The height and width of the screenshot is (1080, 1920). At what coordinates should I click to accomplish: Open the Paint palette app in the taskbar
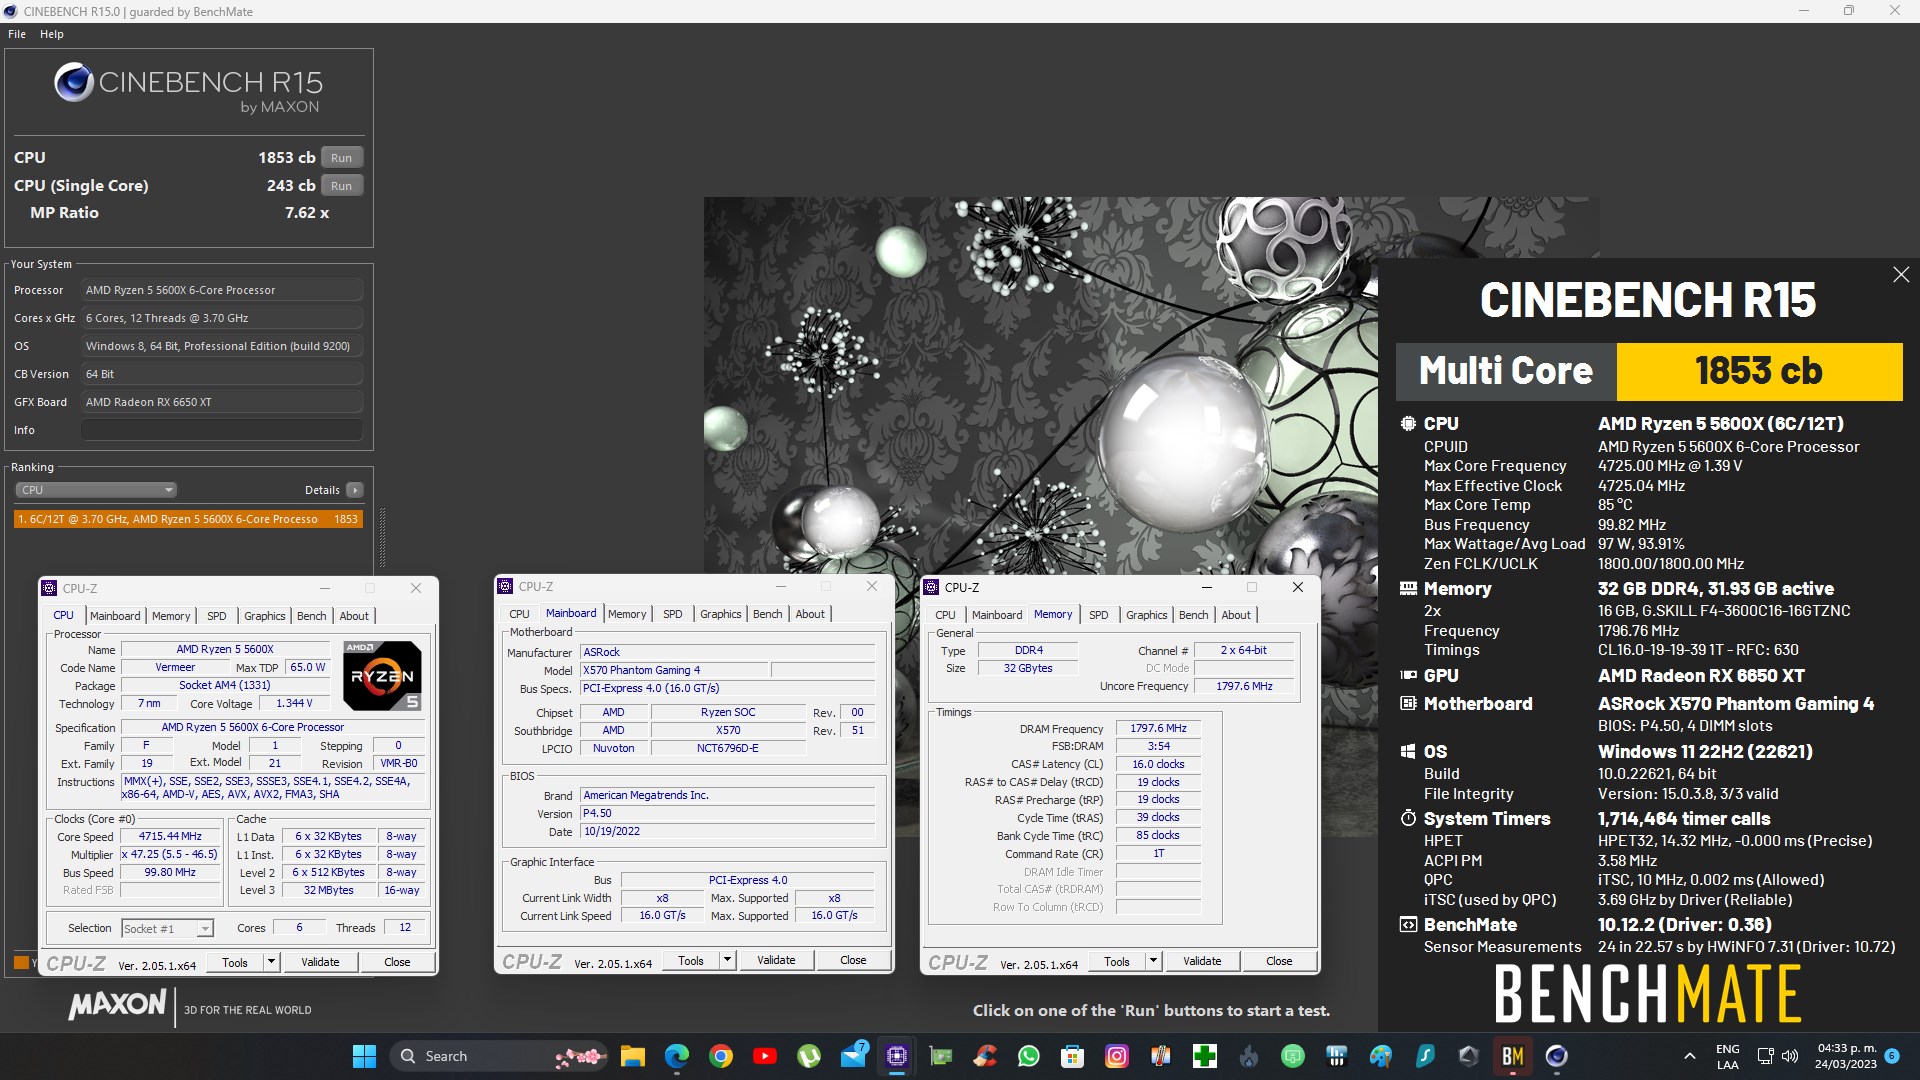[1381, 1056]
